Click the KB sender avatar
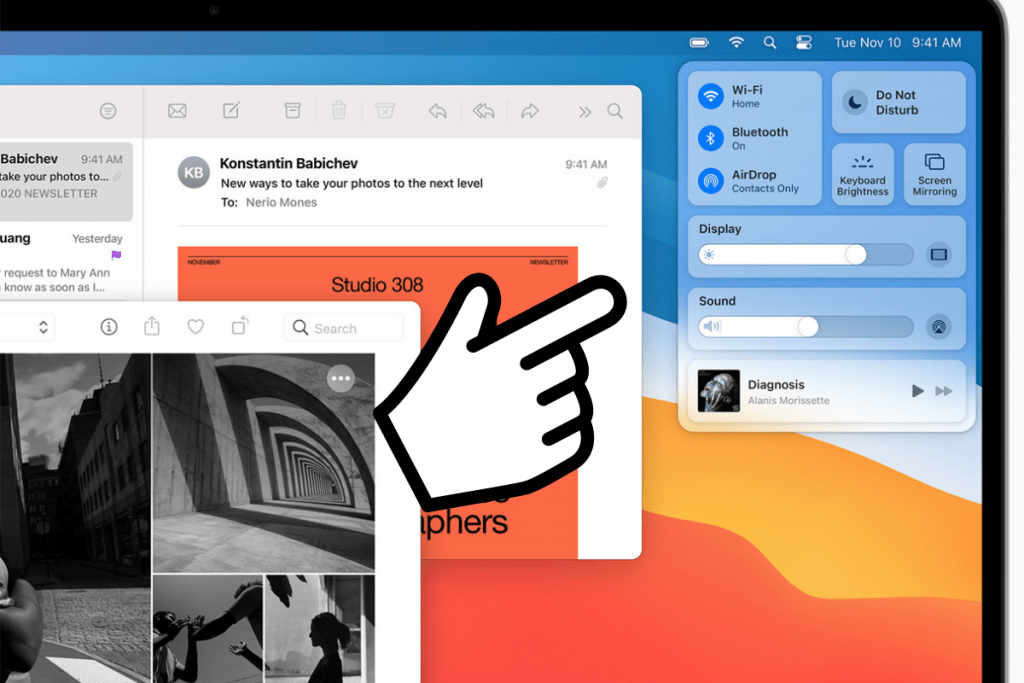The image size is (1024, 683). click(x=193, y=172)
